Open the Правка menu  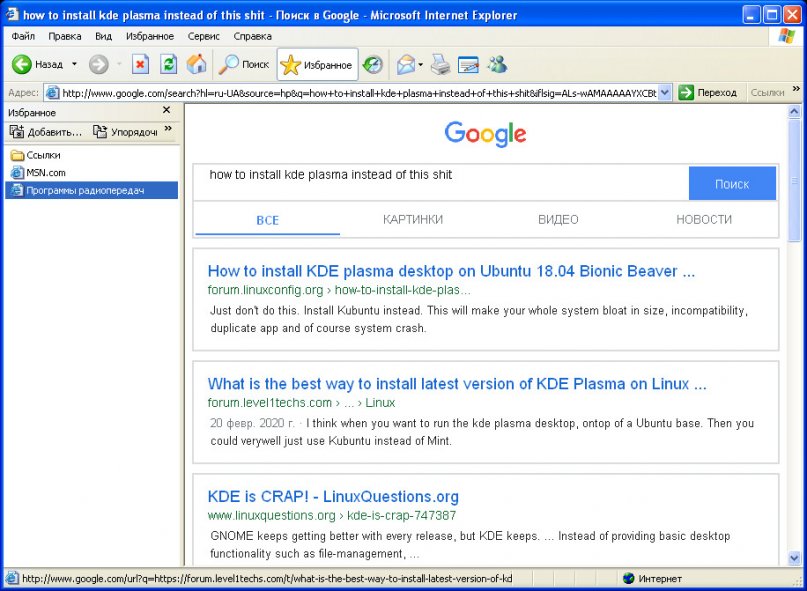65,36
